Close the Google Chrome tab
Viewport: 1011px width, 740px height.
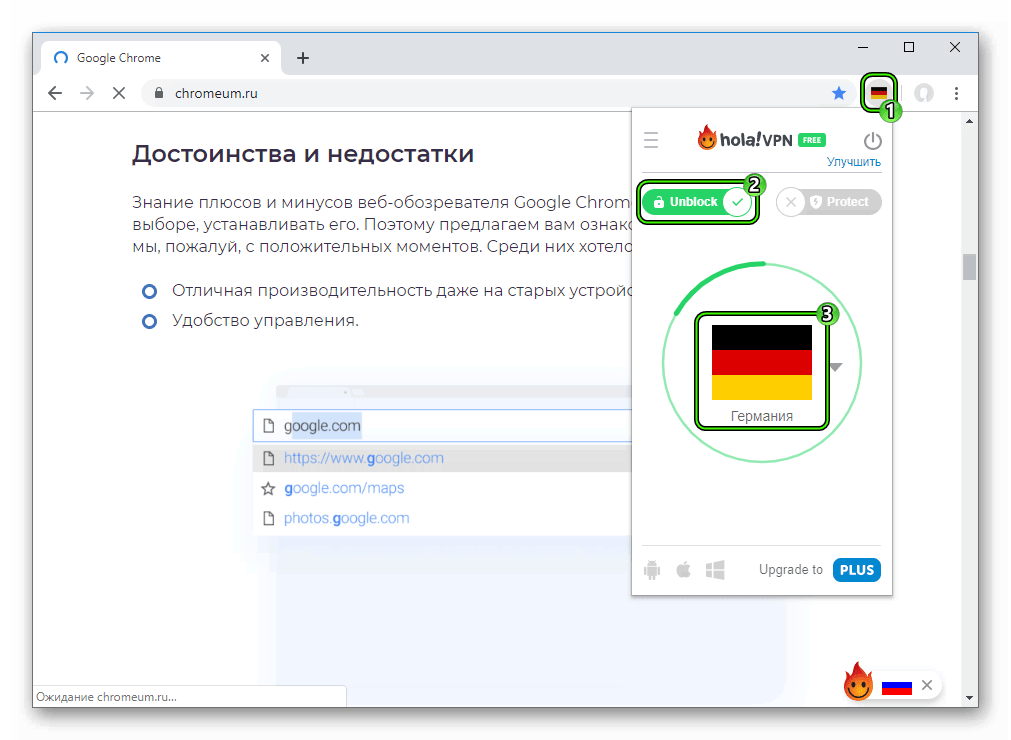[x=265, y=58]
